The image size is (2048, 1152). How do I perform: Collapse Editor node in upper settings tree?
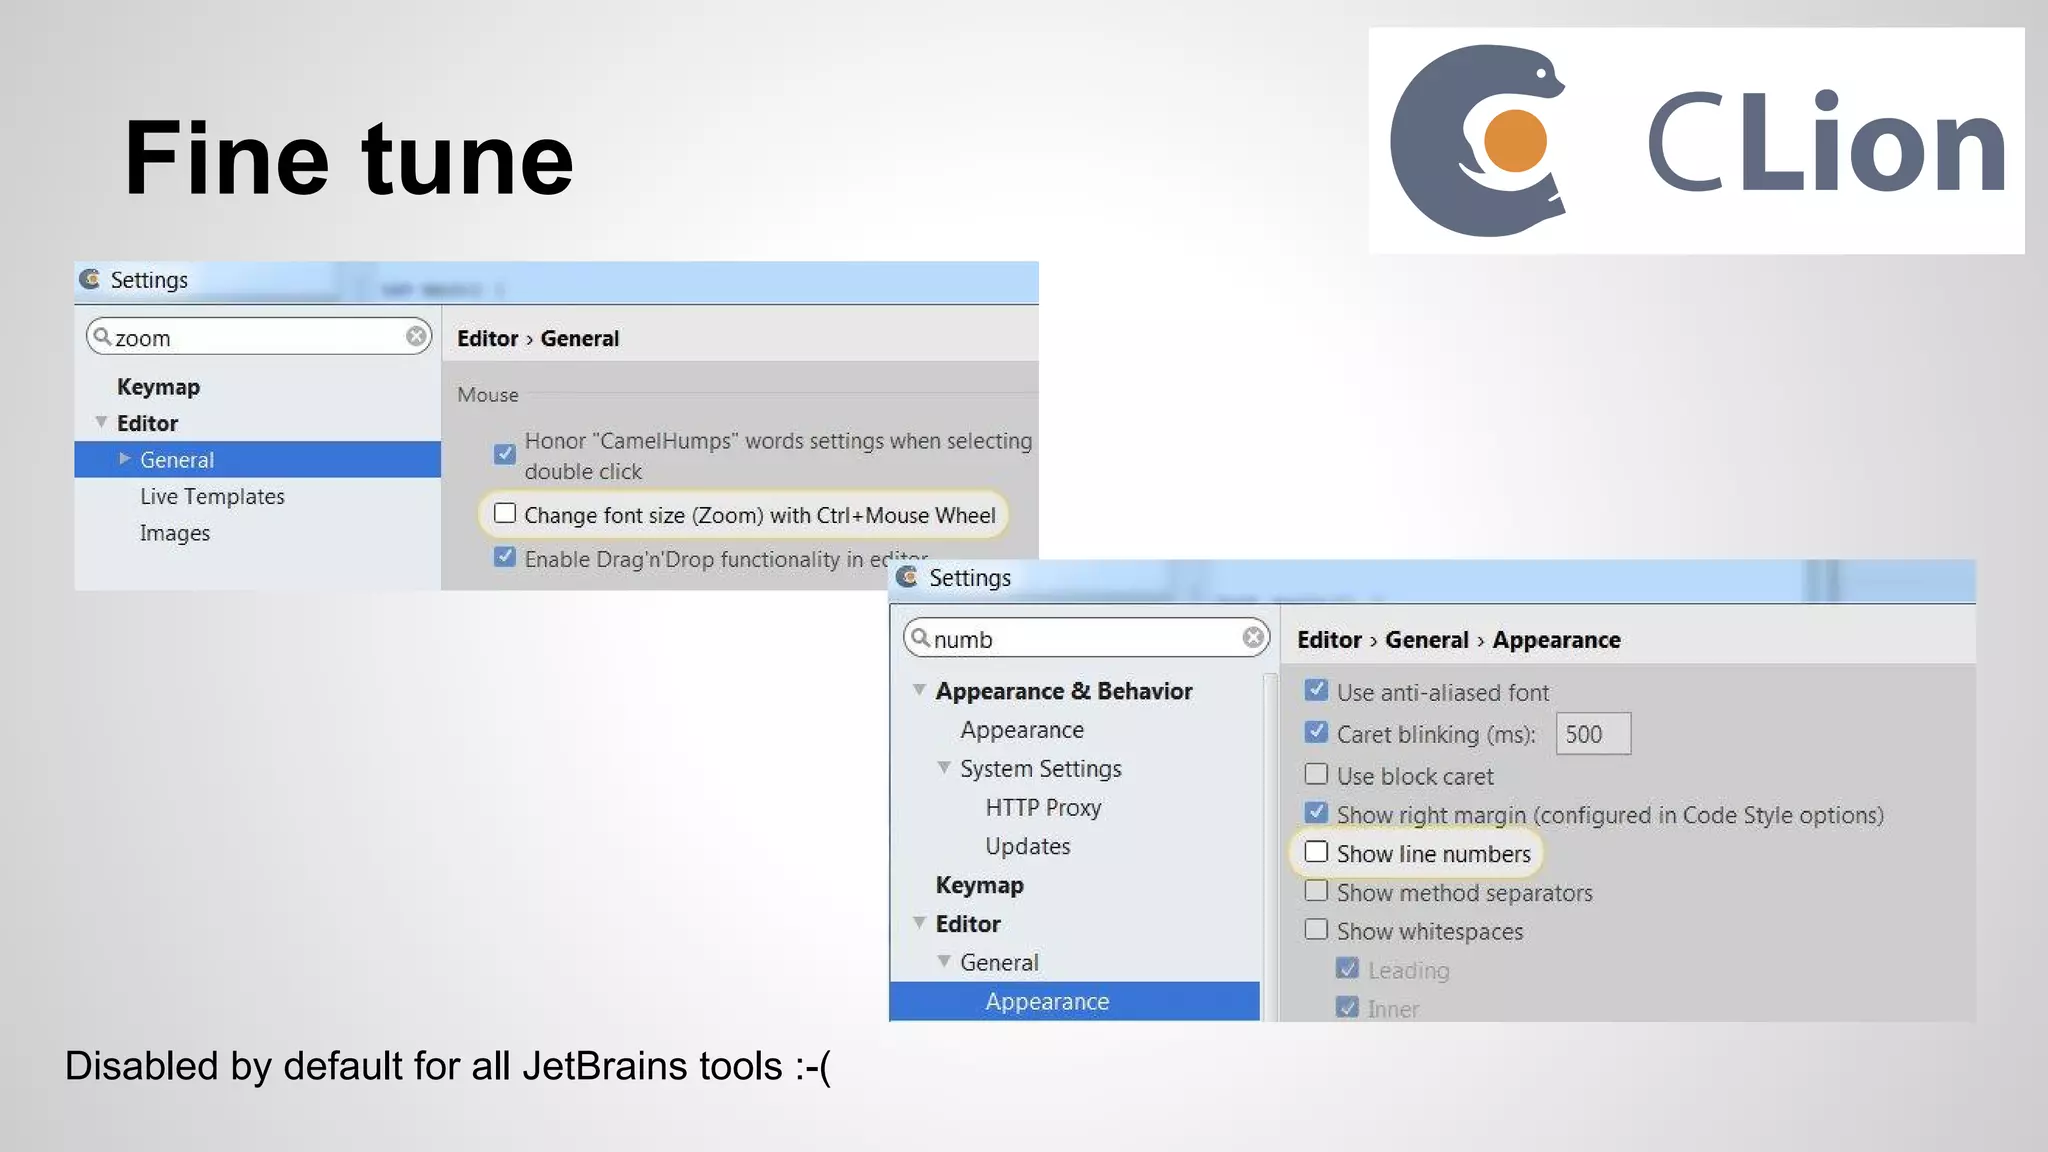pyautogui.click(x=101, y=422)
